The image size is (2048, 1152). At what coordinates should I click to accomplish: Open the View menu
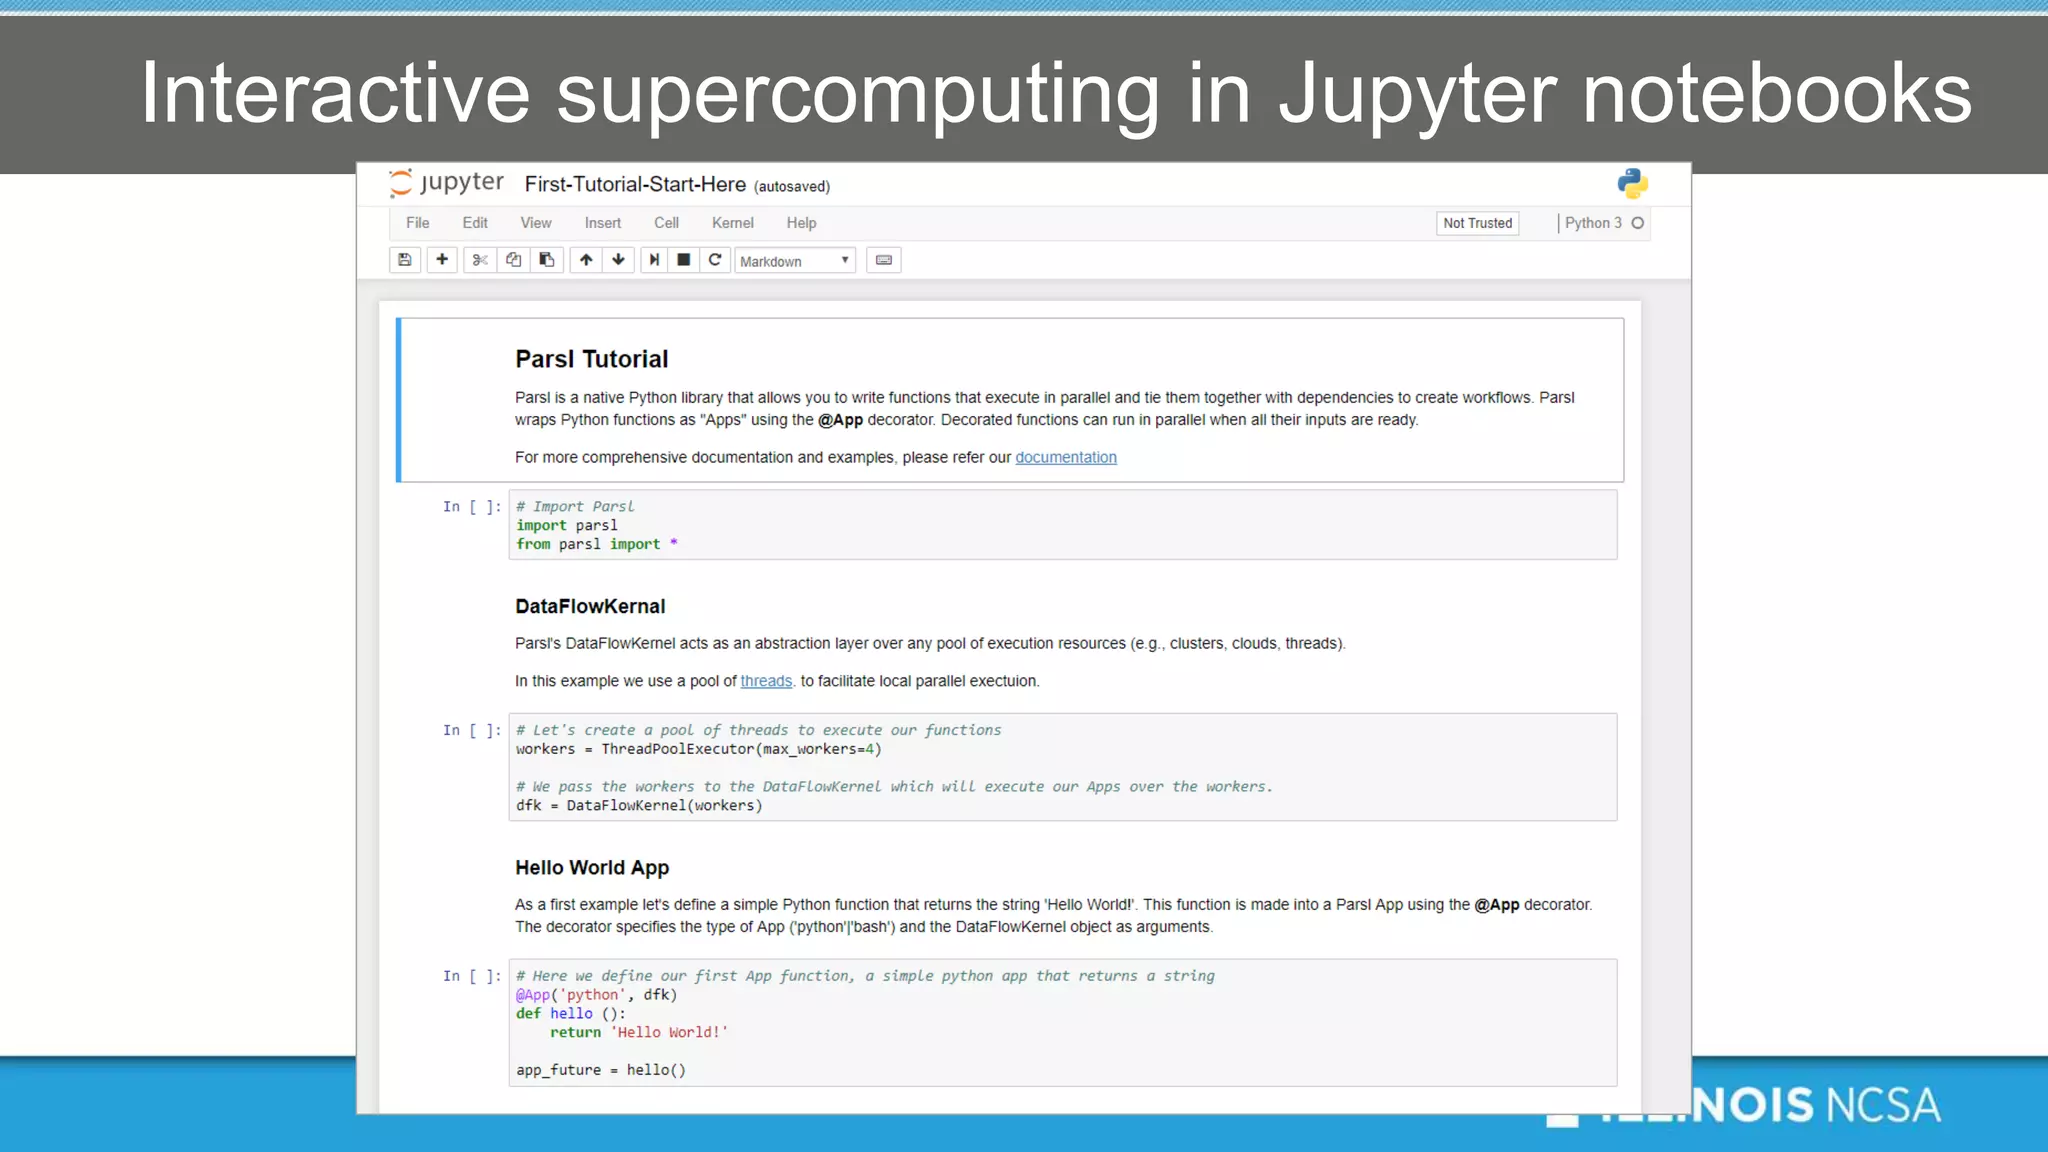[536, 223]
